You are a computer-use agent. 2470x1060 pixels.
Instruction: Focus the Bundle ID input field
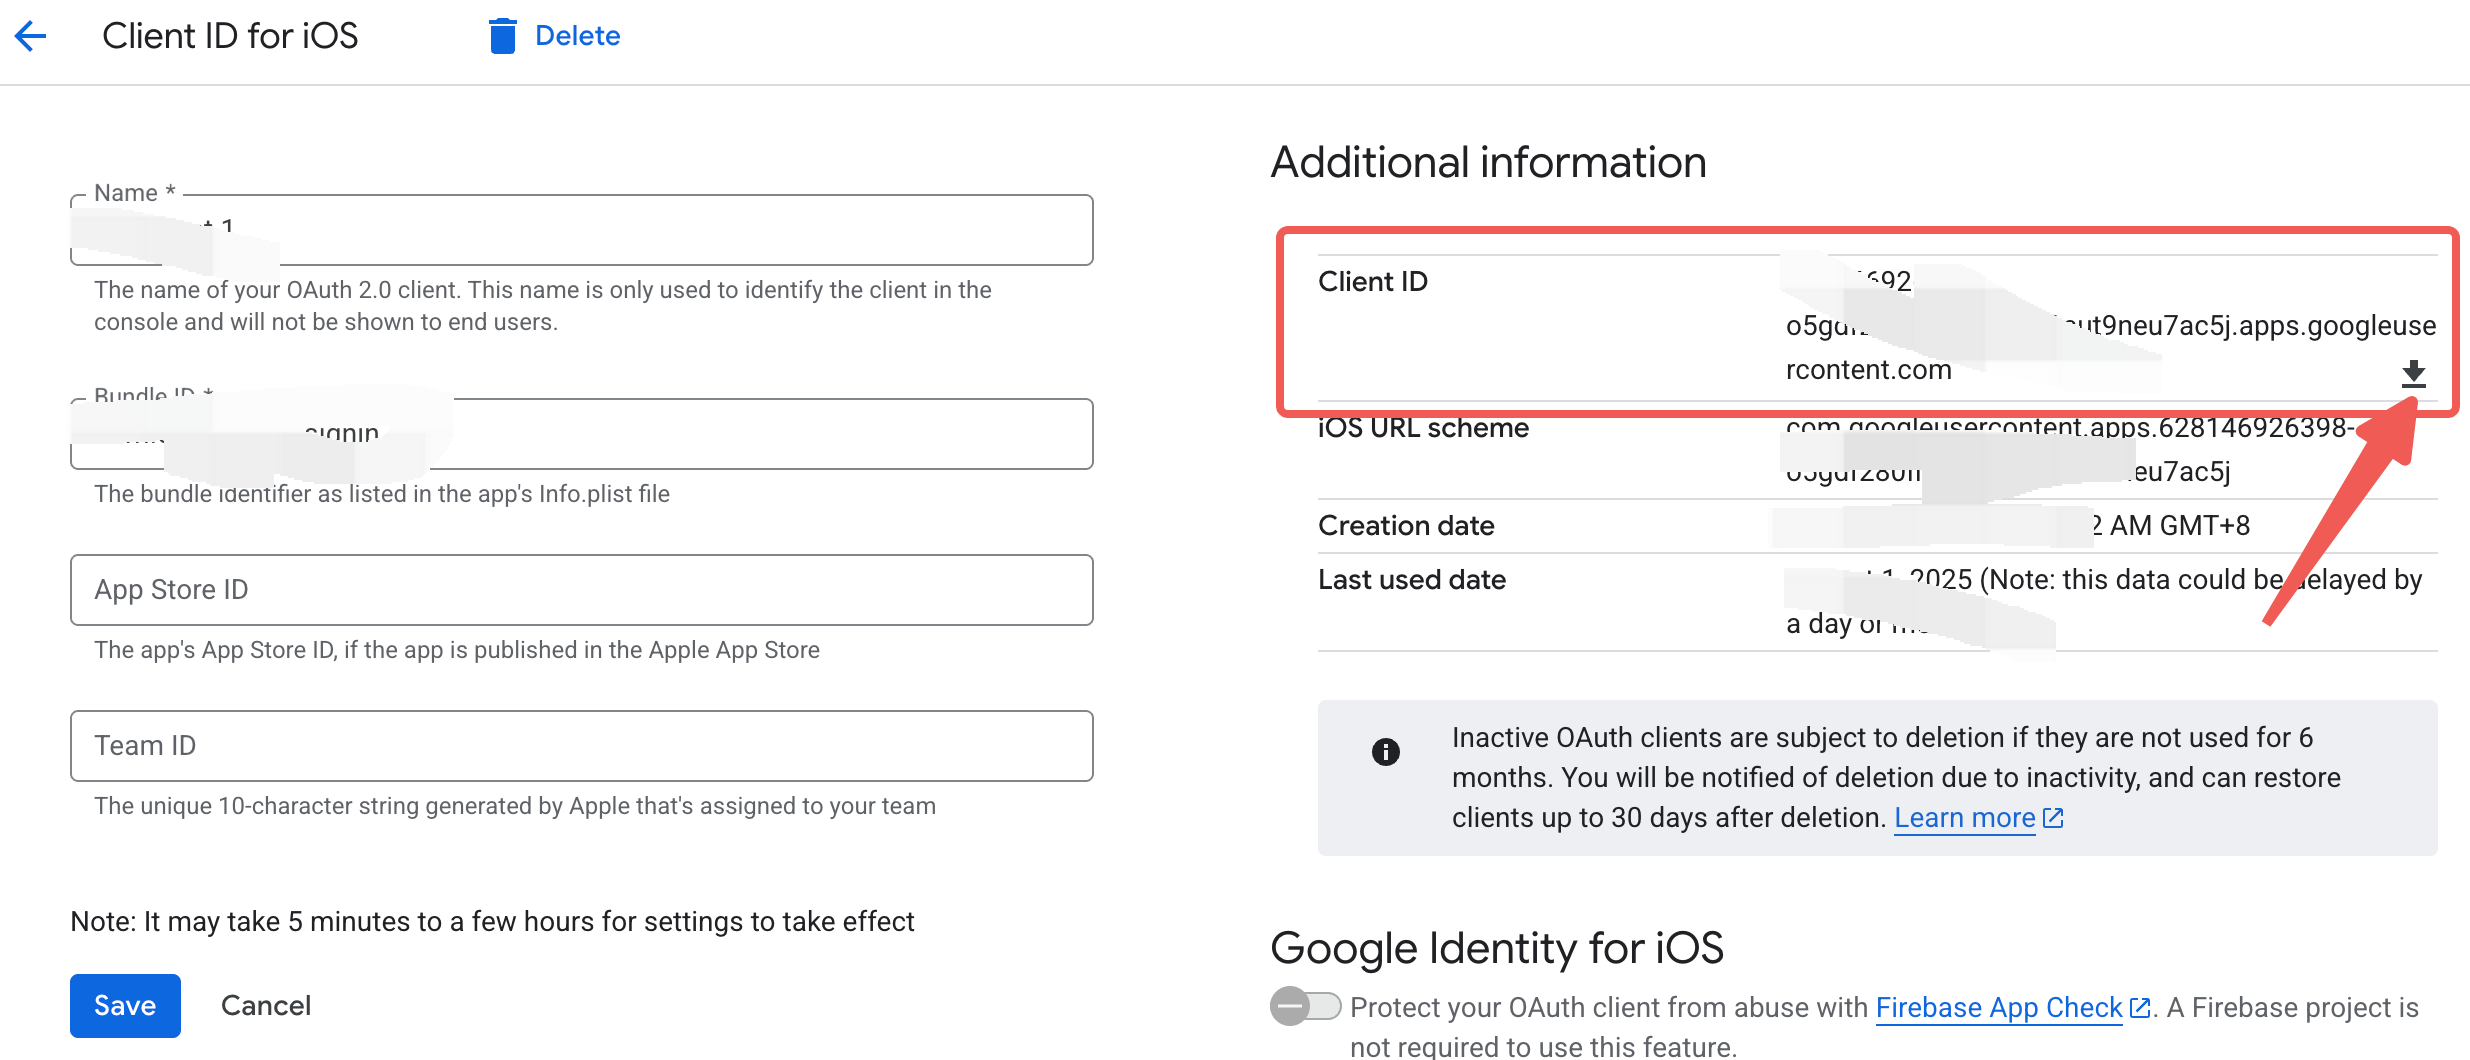click(x=582, y=434)
